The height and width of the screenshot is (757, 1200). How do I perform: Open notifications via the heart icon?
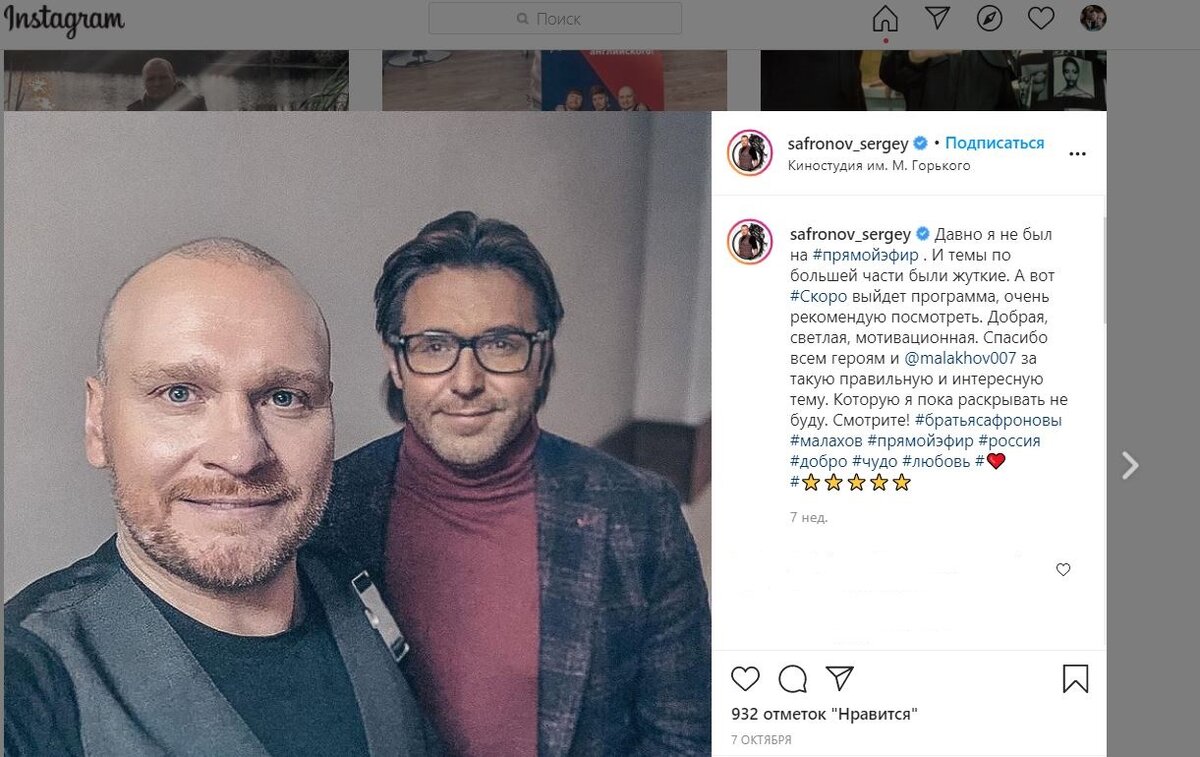[x=1040, y=18]
